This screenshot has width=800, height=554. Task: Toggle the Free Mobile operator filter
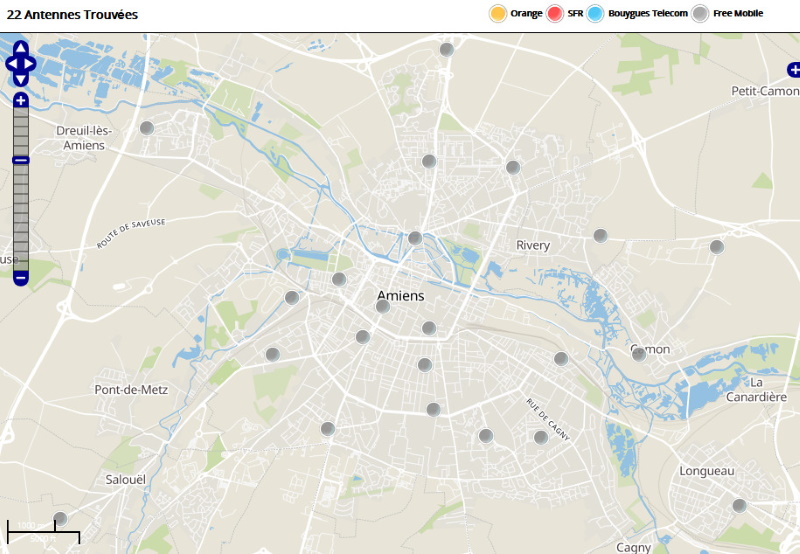[x=701, y=14]
